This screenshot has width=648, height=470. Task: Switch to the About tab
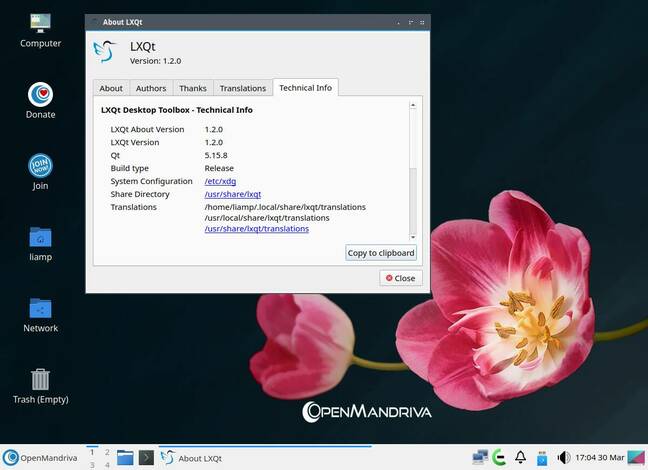(x=111, y=88)
